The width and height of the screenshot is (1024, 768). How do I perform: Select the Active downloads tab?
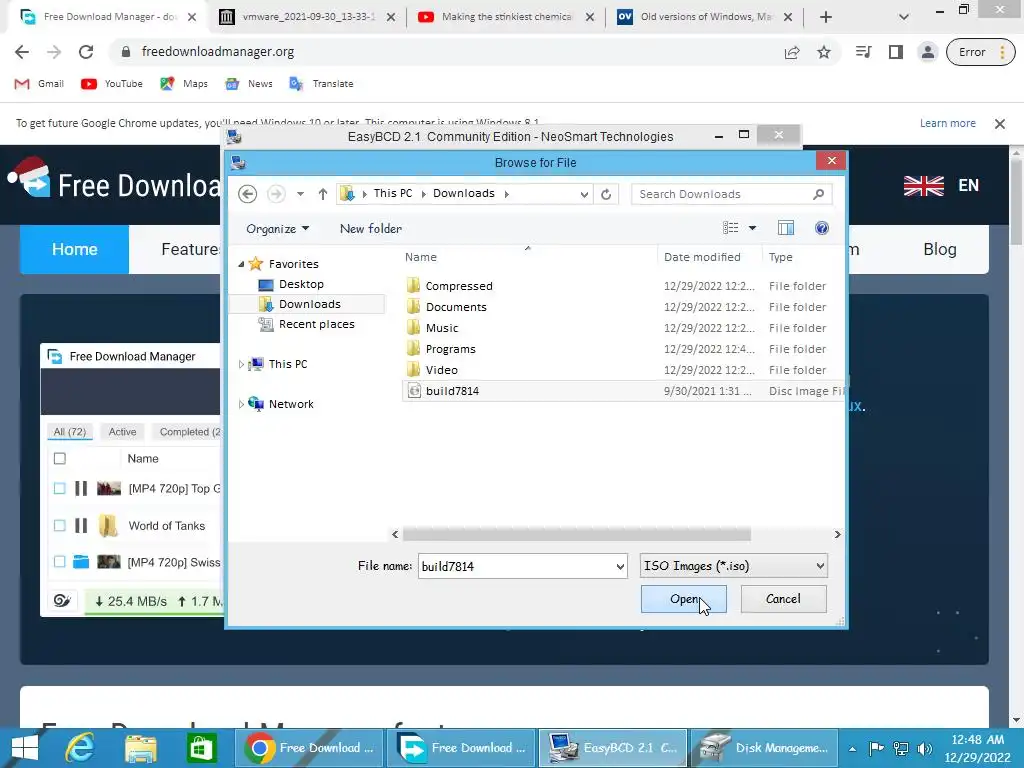pyautogui.click(x=122, y=432)
